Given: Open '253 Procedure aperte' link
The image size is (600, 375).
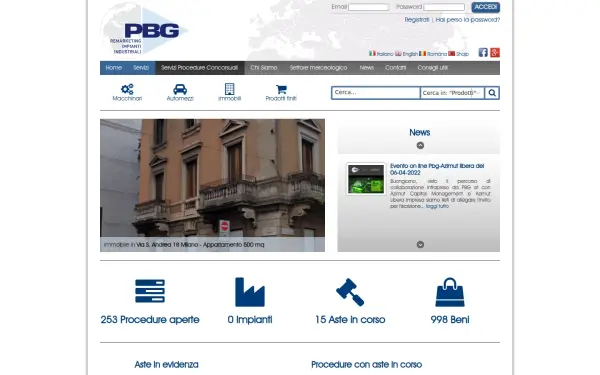Looking at the screenshot, I should (150, 320).
